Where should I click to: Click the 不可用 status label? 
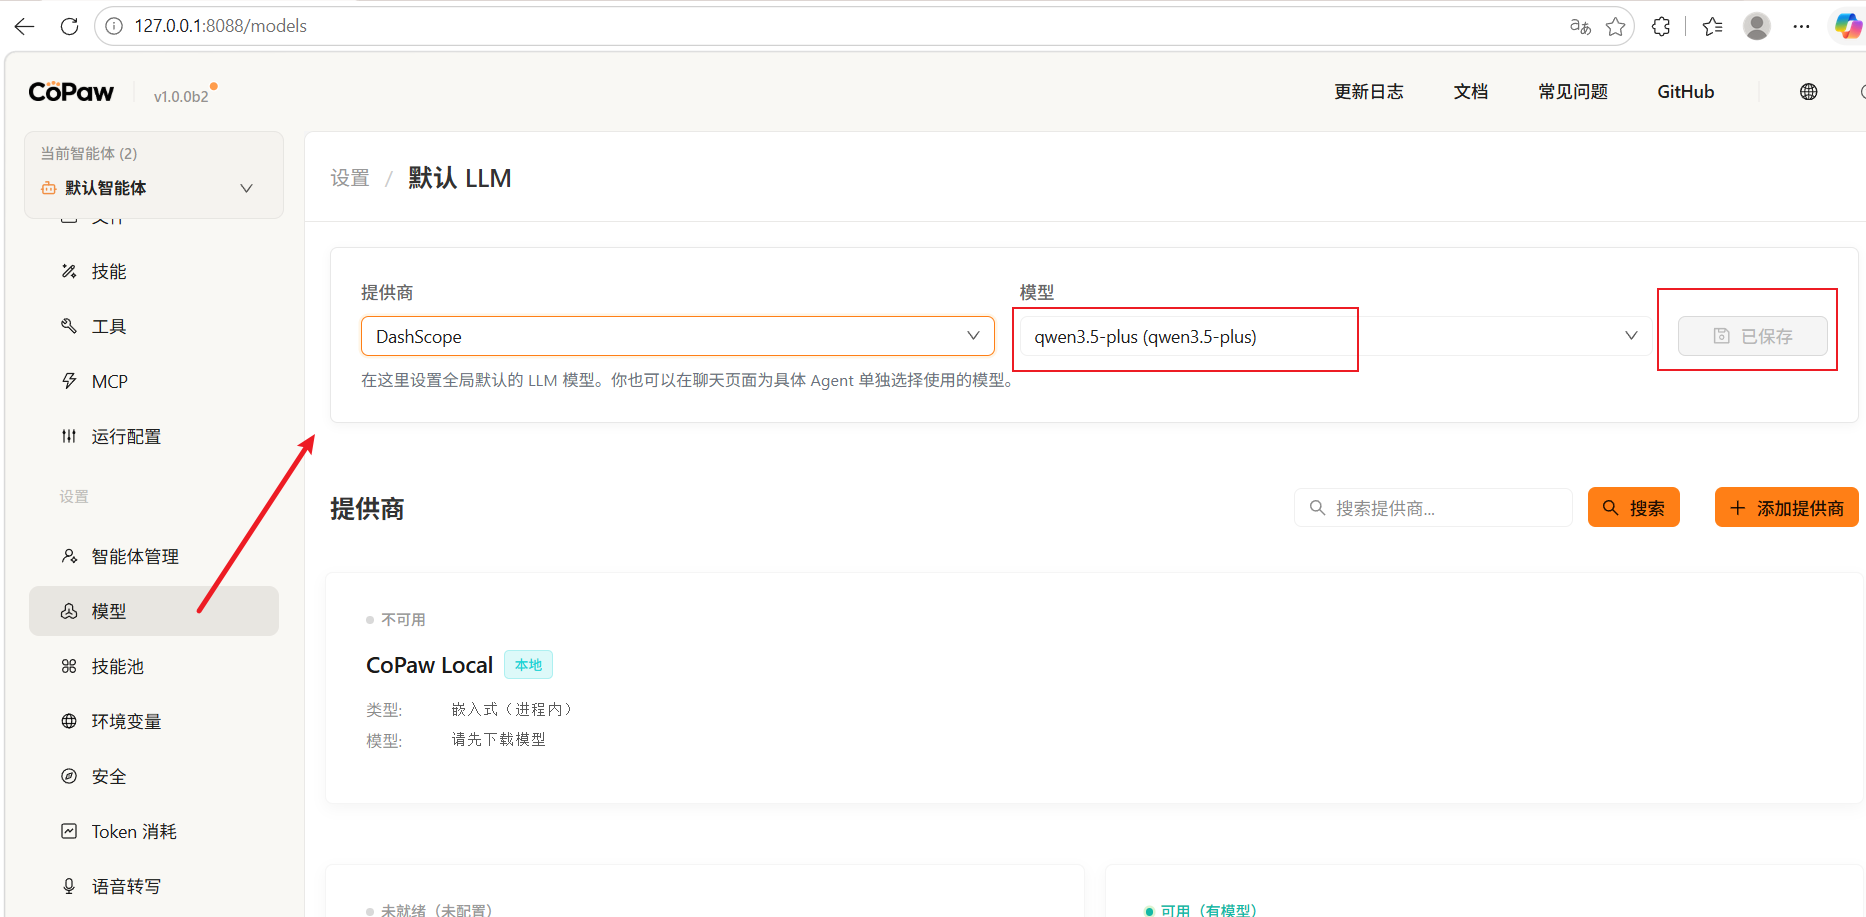(x=403, y=620)
